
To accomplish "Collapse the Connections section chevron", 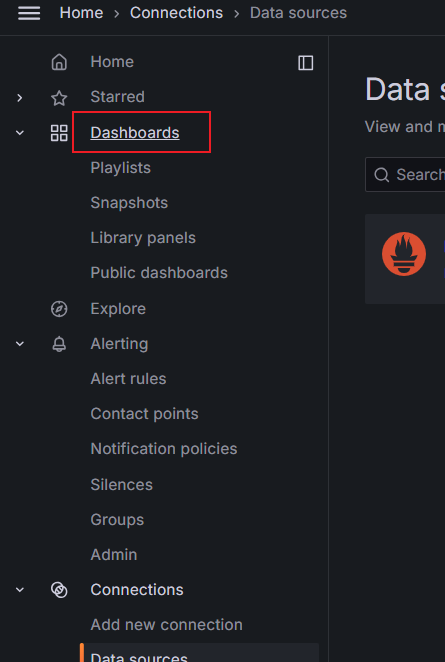I will tap(19, 590).
